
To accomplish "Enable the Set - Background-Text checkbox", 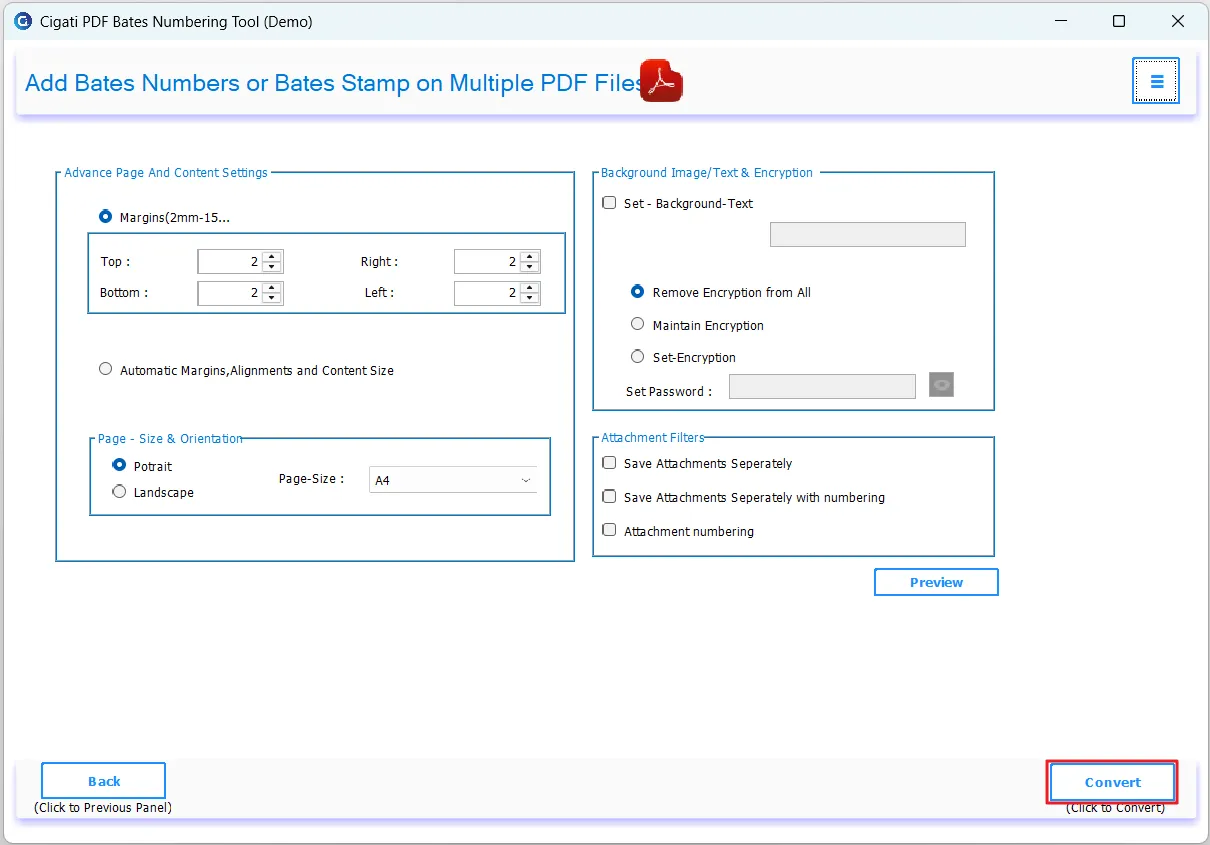I will pyautogui.click(x=609, y=203).
